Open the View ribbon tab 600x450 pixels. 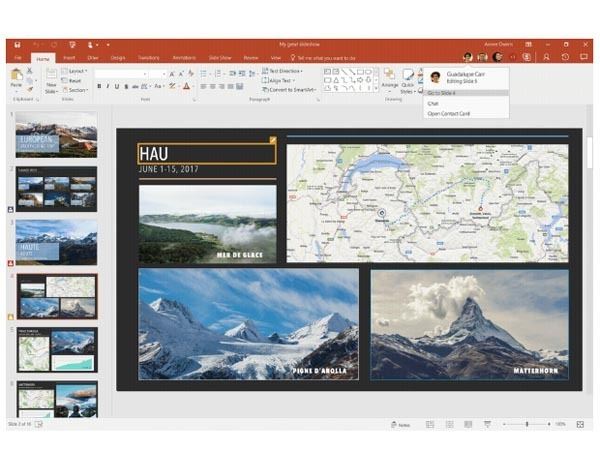(x=276, y=58)
